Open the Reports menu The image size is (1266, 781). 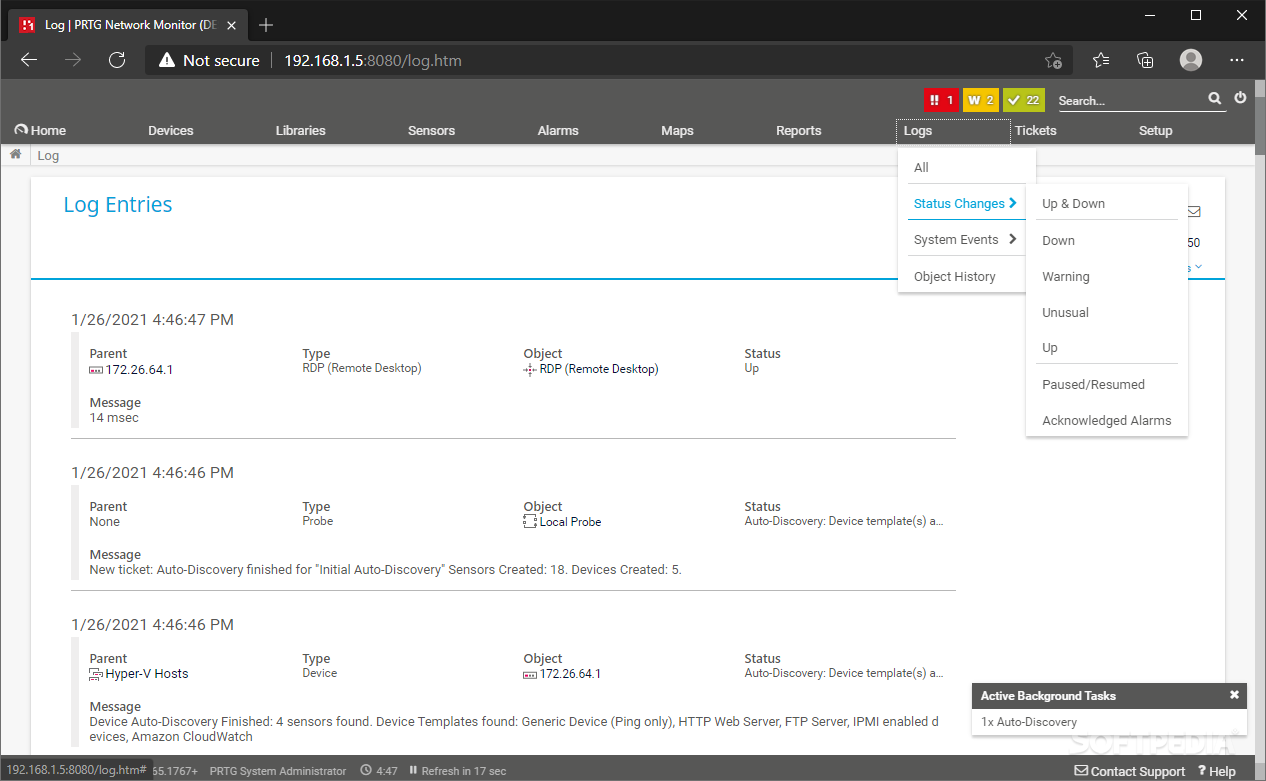tap(799, 130)
